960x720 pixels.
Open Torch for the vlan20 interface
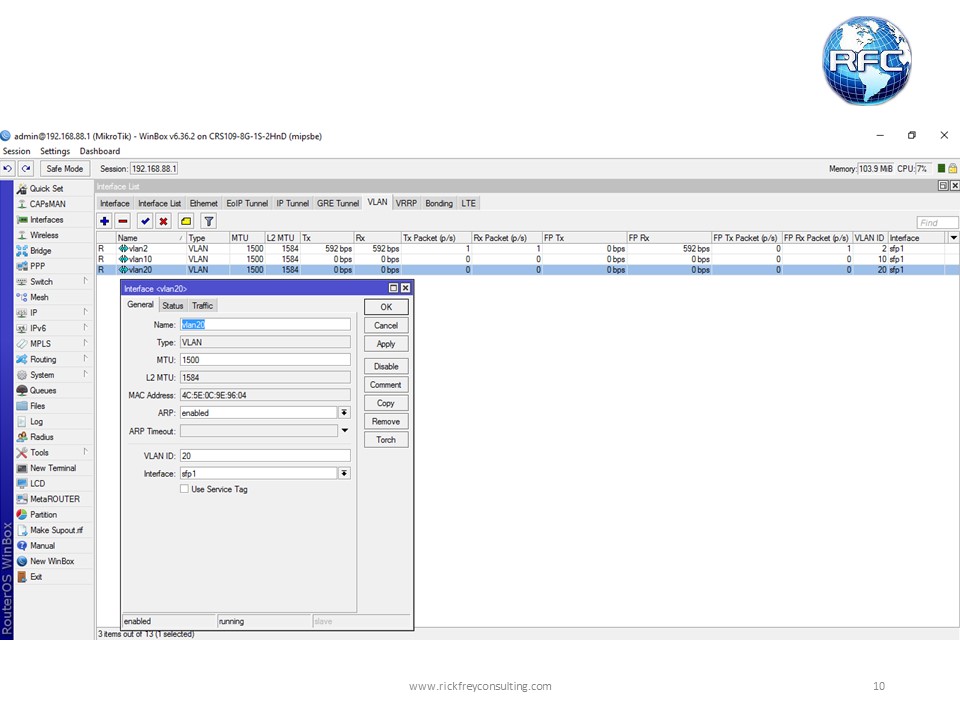tap(385, 439)
